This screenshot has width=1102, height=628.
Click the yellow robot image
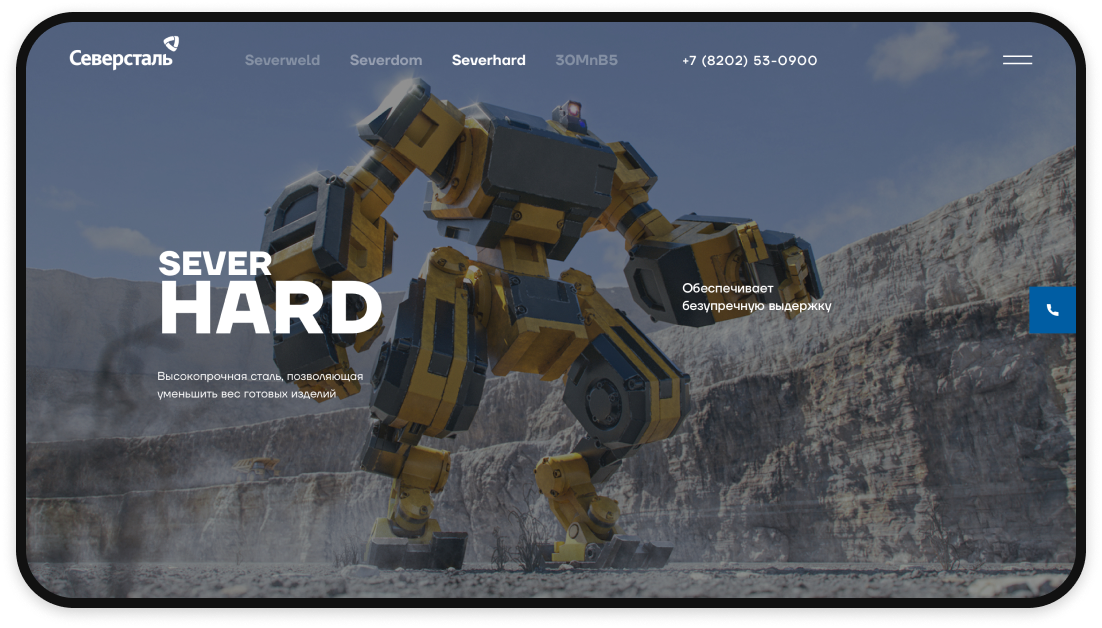click(x=541, y=323)
